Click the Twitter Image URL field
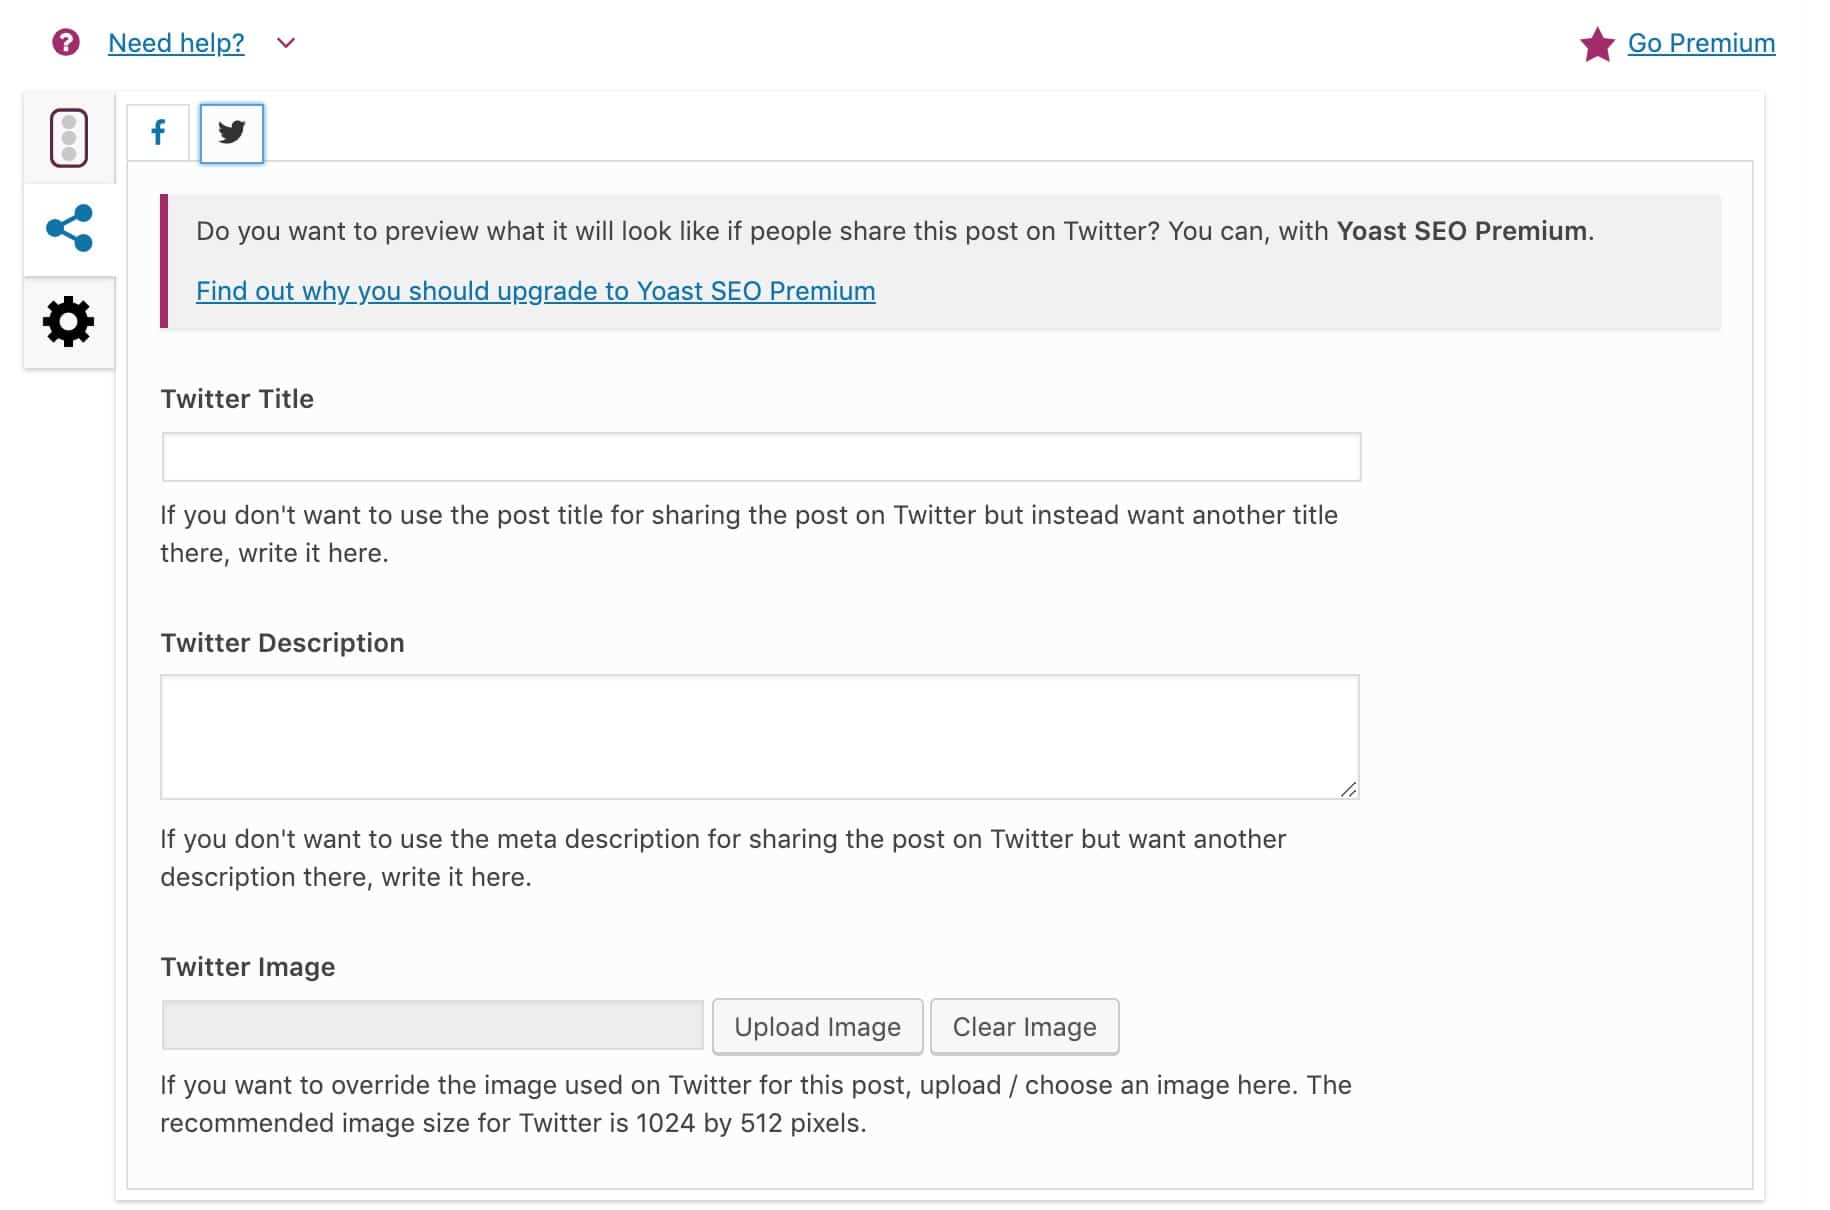This screenshot has width=1830, height=1210. point(432,1026)
